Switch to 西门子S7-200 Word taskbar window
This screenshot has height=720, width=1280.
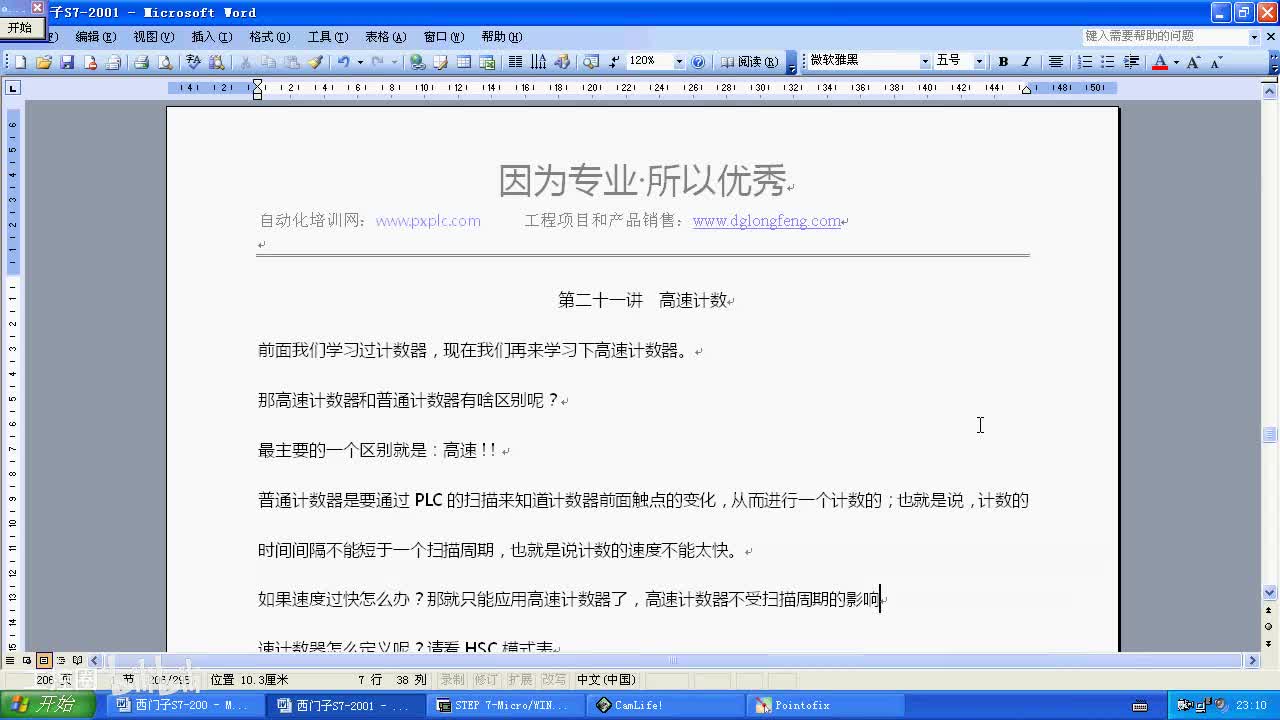point(185,705)
